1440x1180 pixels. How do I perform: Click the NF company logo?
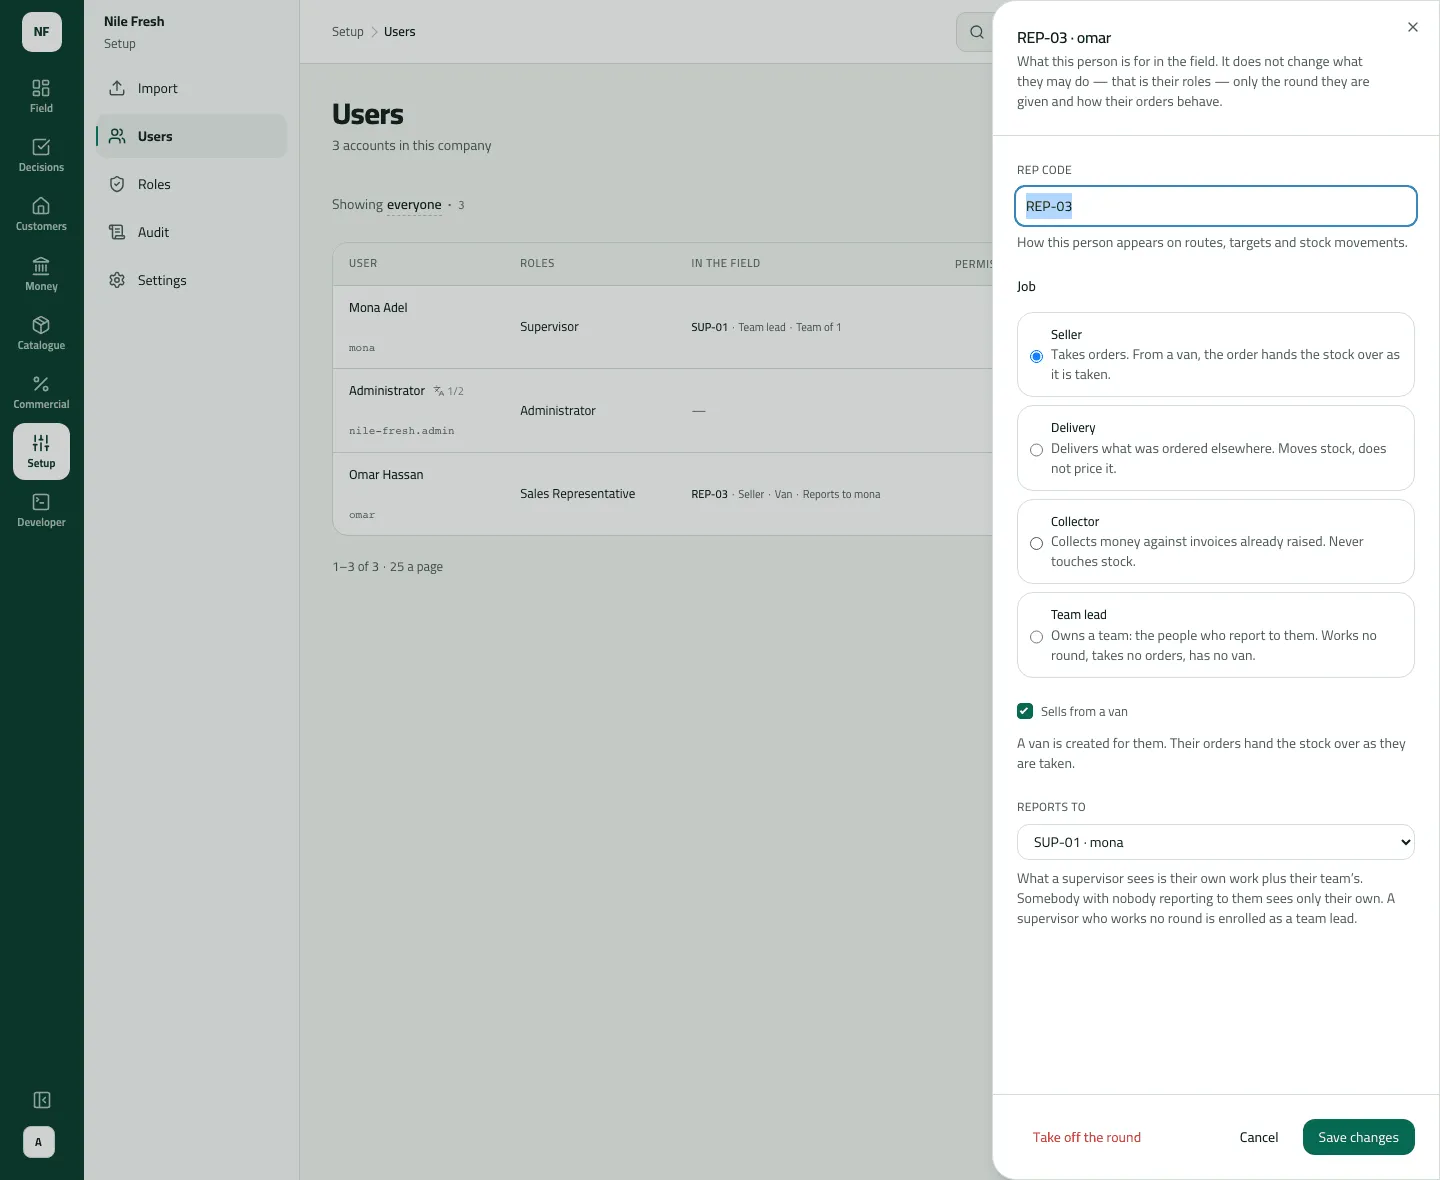tap(41, 32)
